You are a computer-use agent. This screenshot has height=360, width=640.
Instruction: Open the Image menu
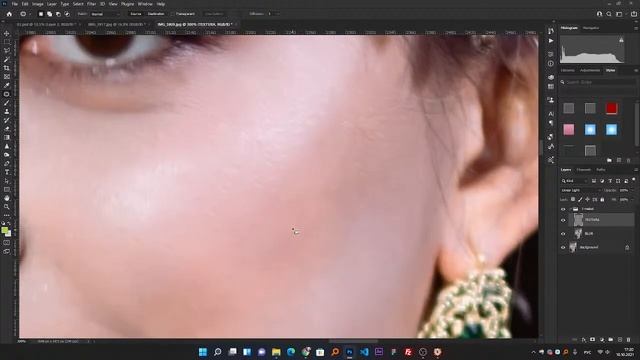38,4
